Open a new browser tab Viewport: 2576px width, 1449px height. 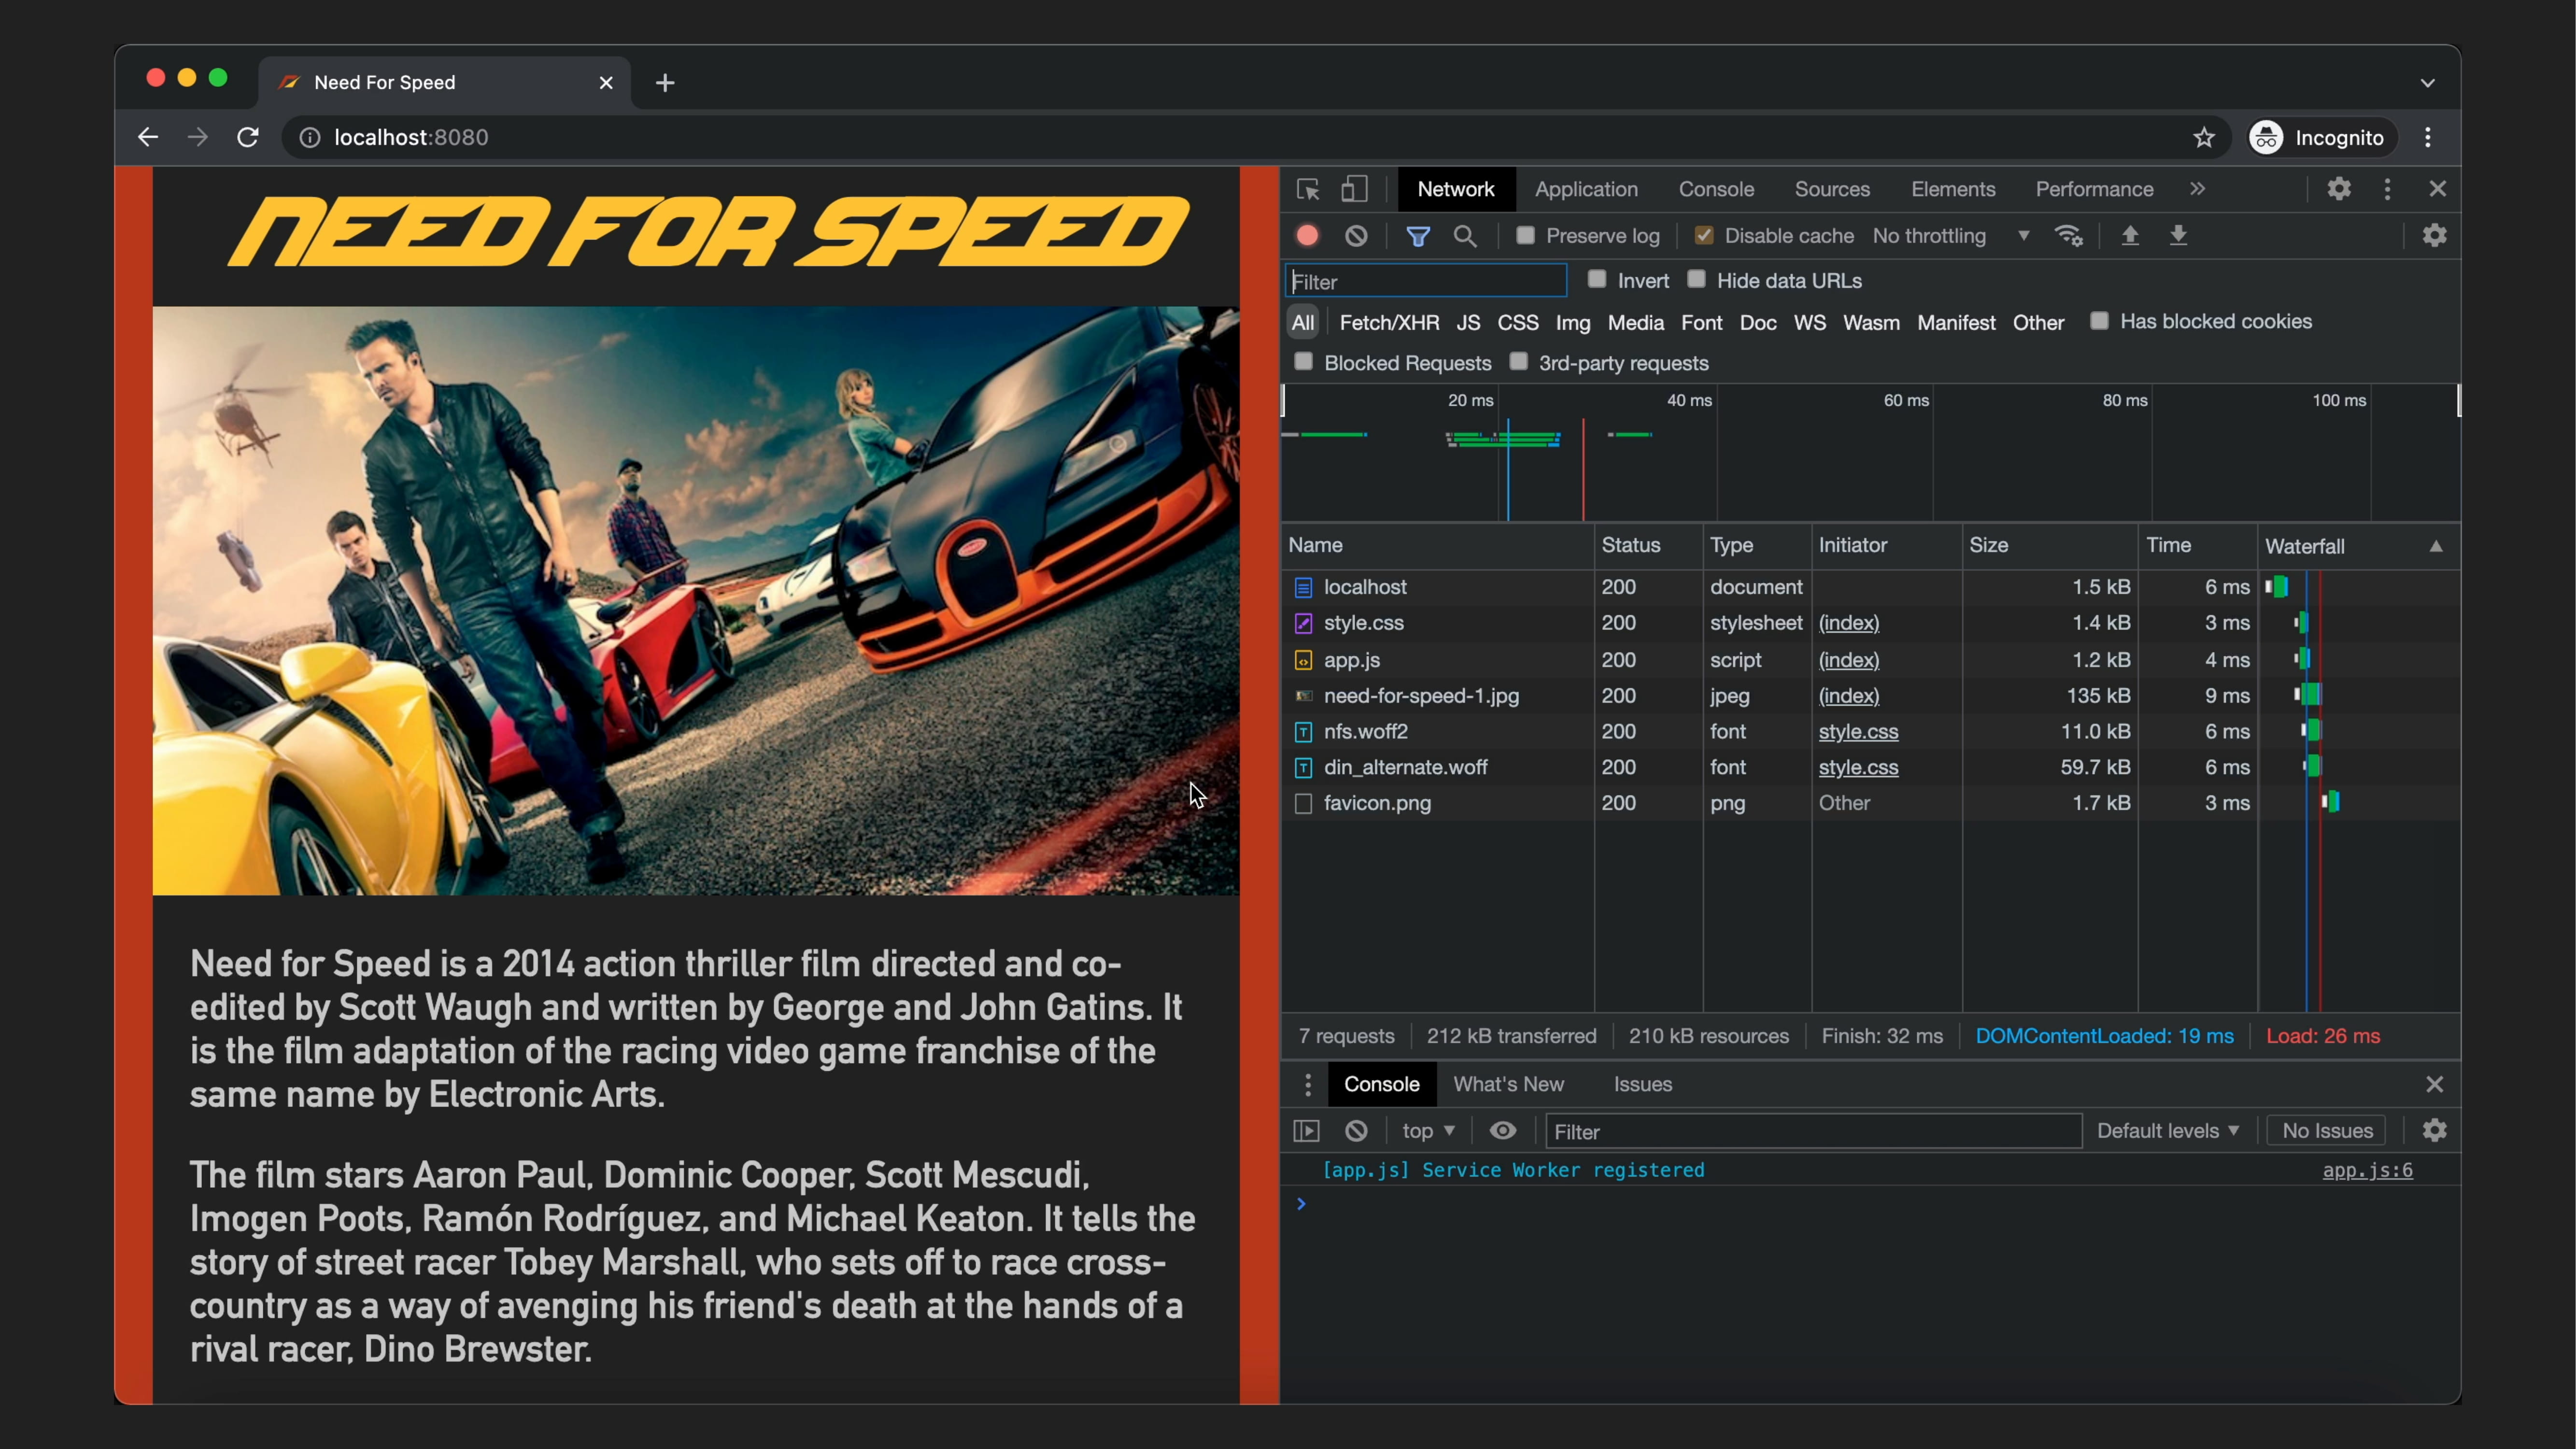[x=665, y=83]
